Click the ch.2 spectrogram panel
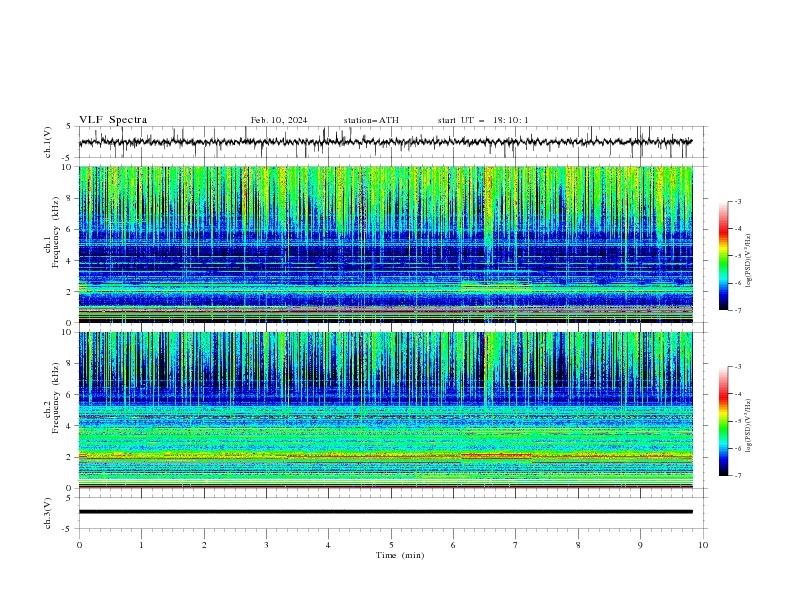792x612 pixels. tap(385, 410)
